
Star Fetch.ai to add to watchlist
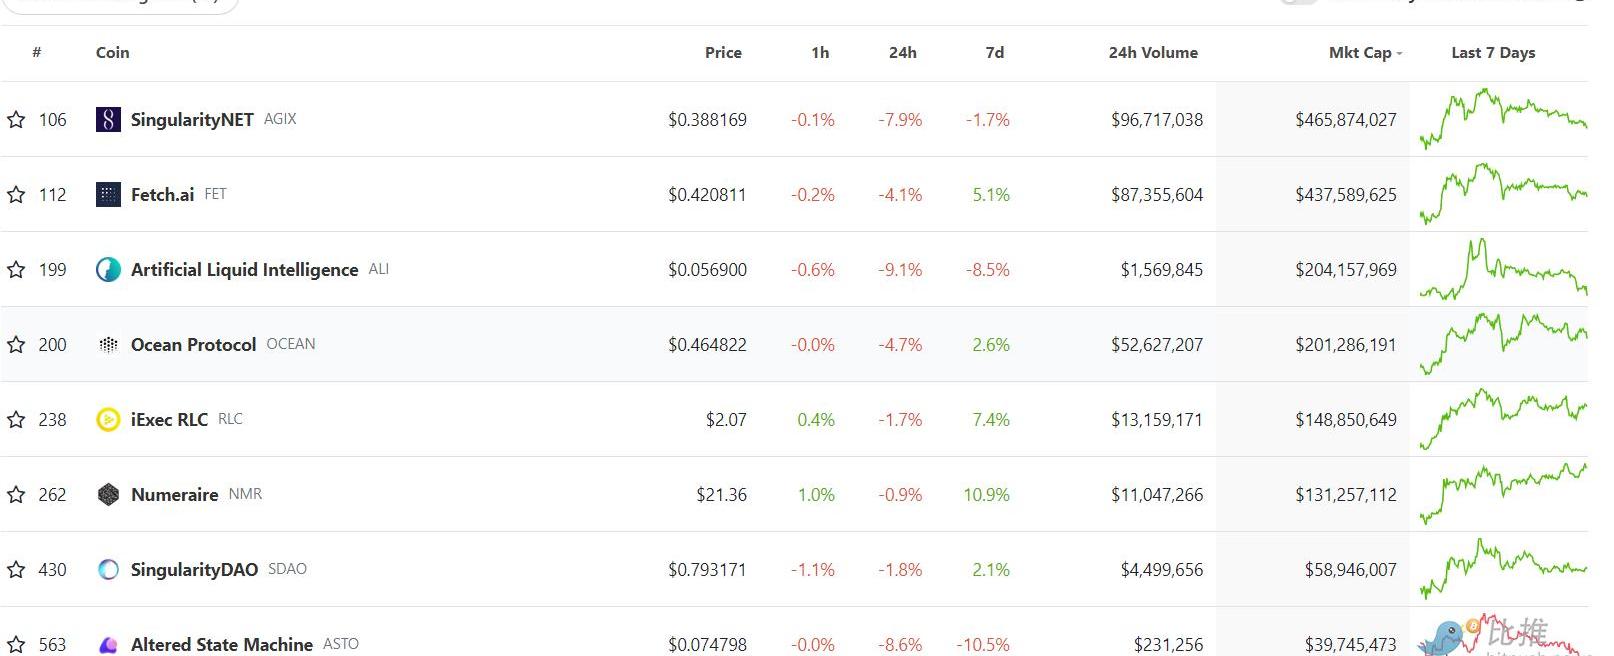[x=16, y=195]
